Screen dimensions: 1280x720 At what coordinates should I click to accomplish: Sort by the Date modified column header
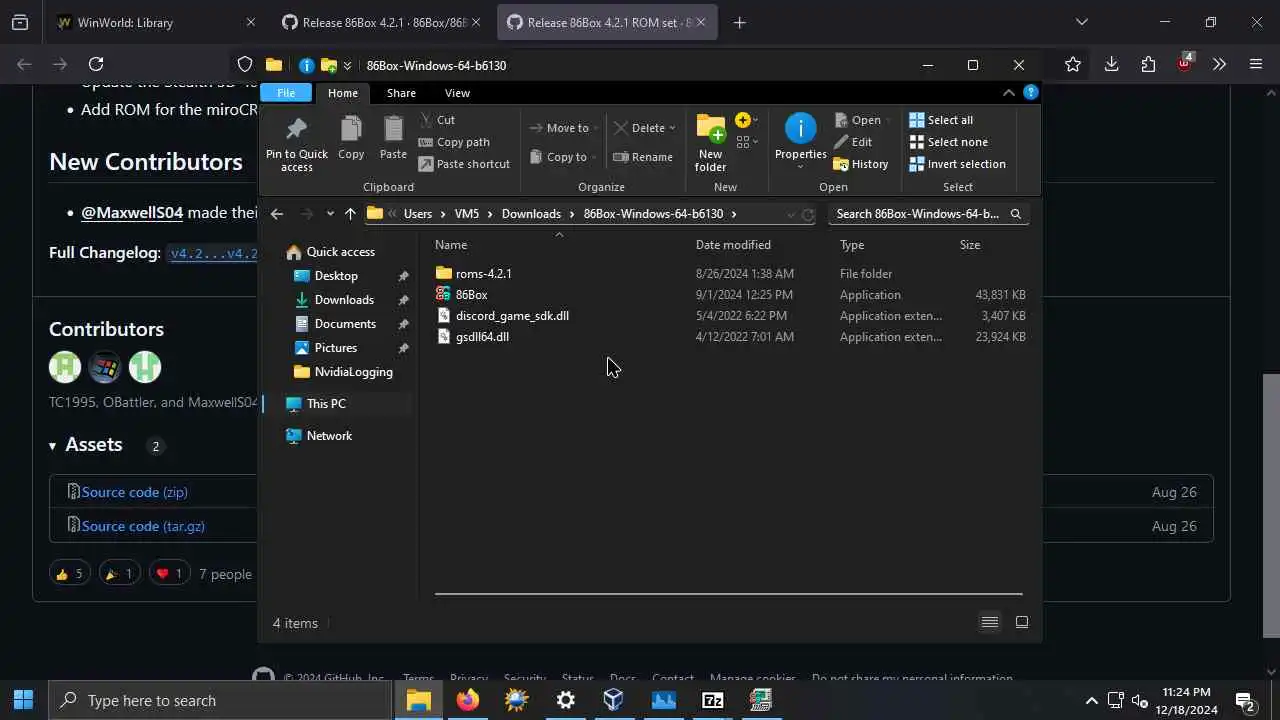(733, 245)
